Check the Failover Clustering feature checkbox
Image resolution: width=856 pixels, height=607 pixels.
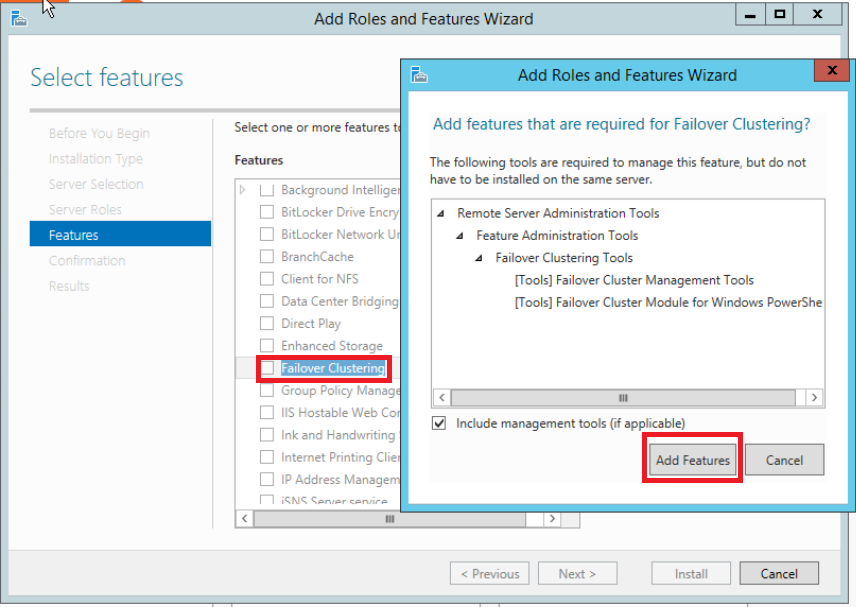coord(267,368)
